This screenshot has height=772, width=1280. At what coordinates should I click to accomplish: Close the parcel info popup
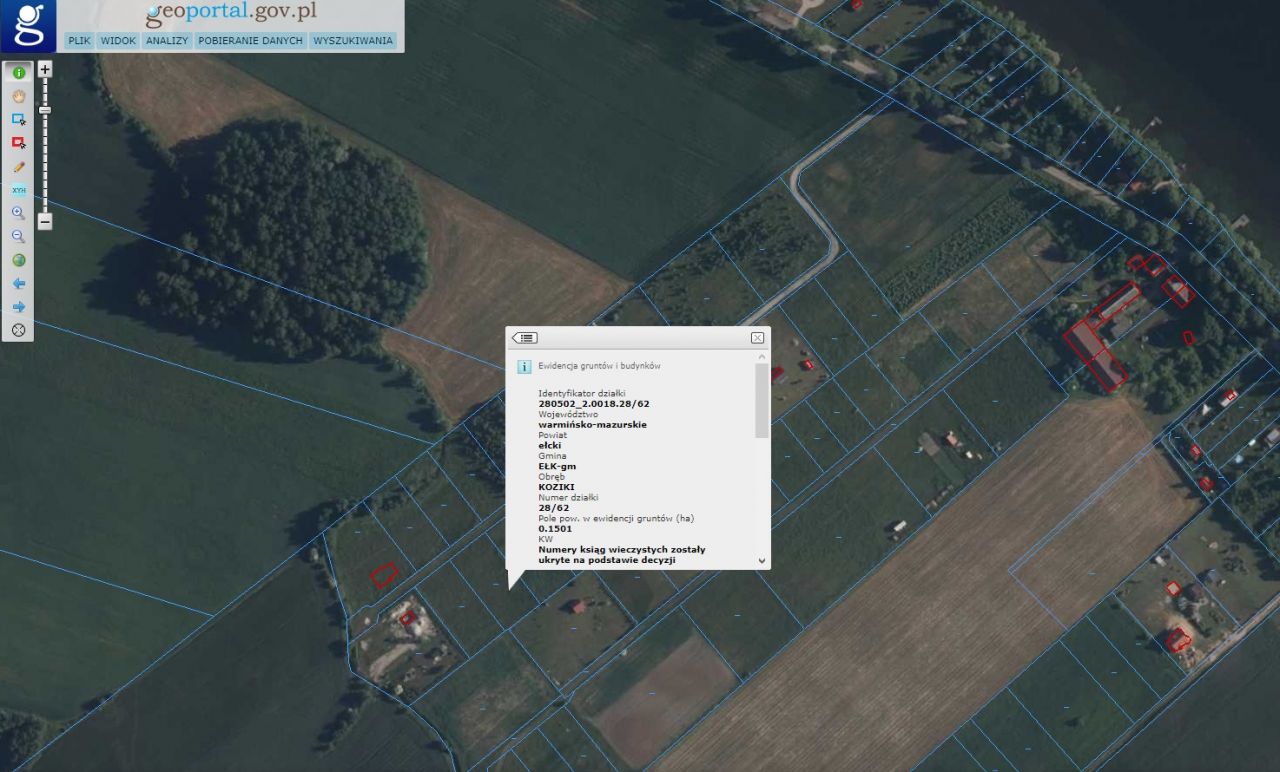[757, 338]
